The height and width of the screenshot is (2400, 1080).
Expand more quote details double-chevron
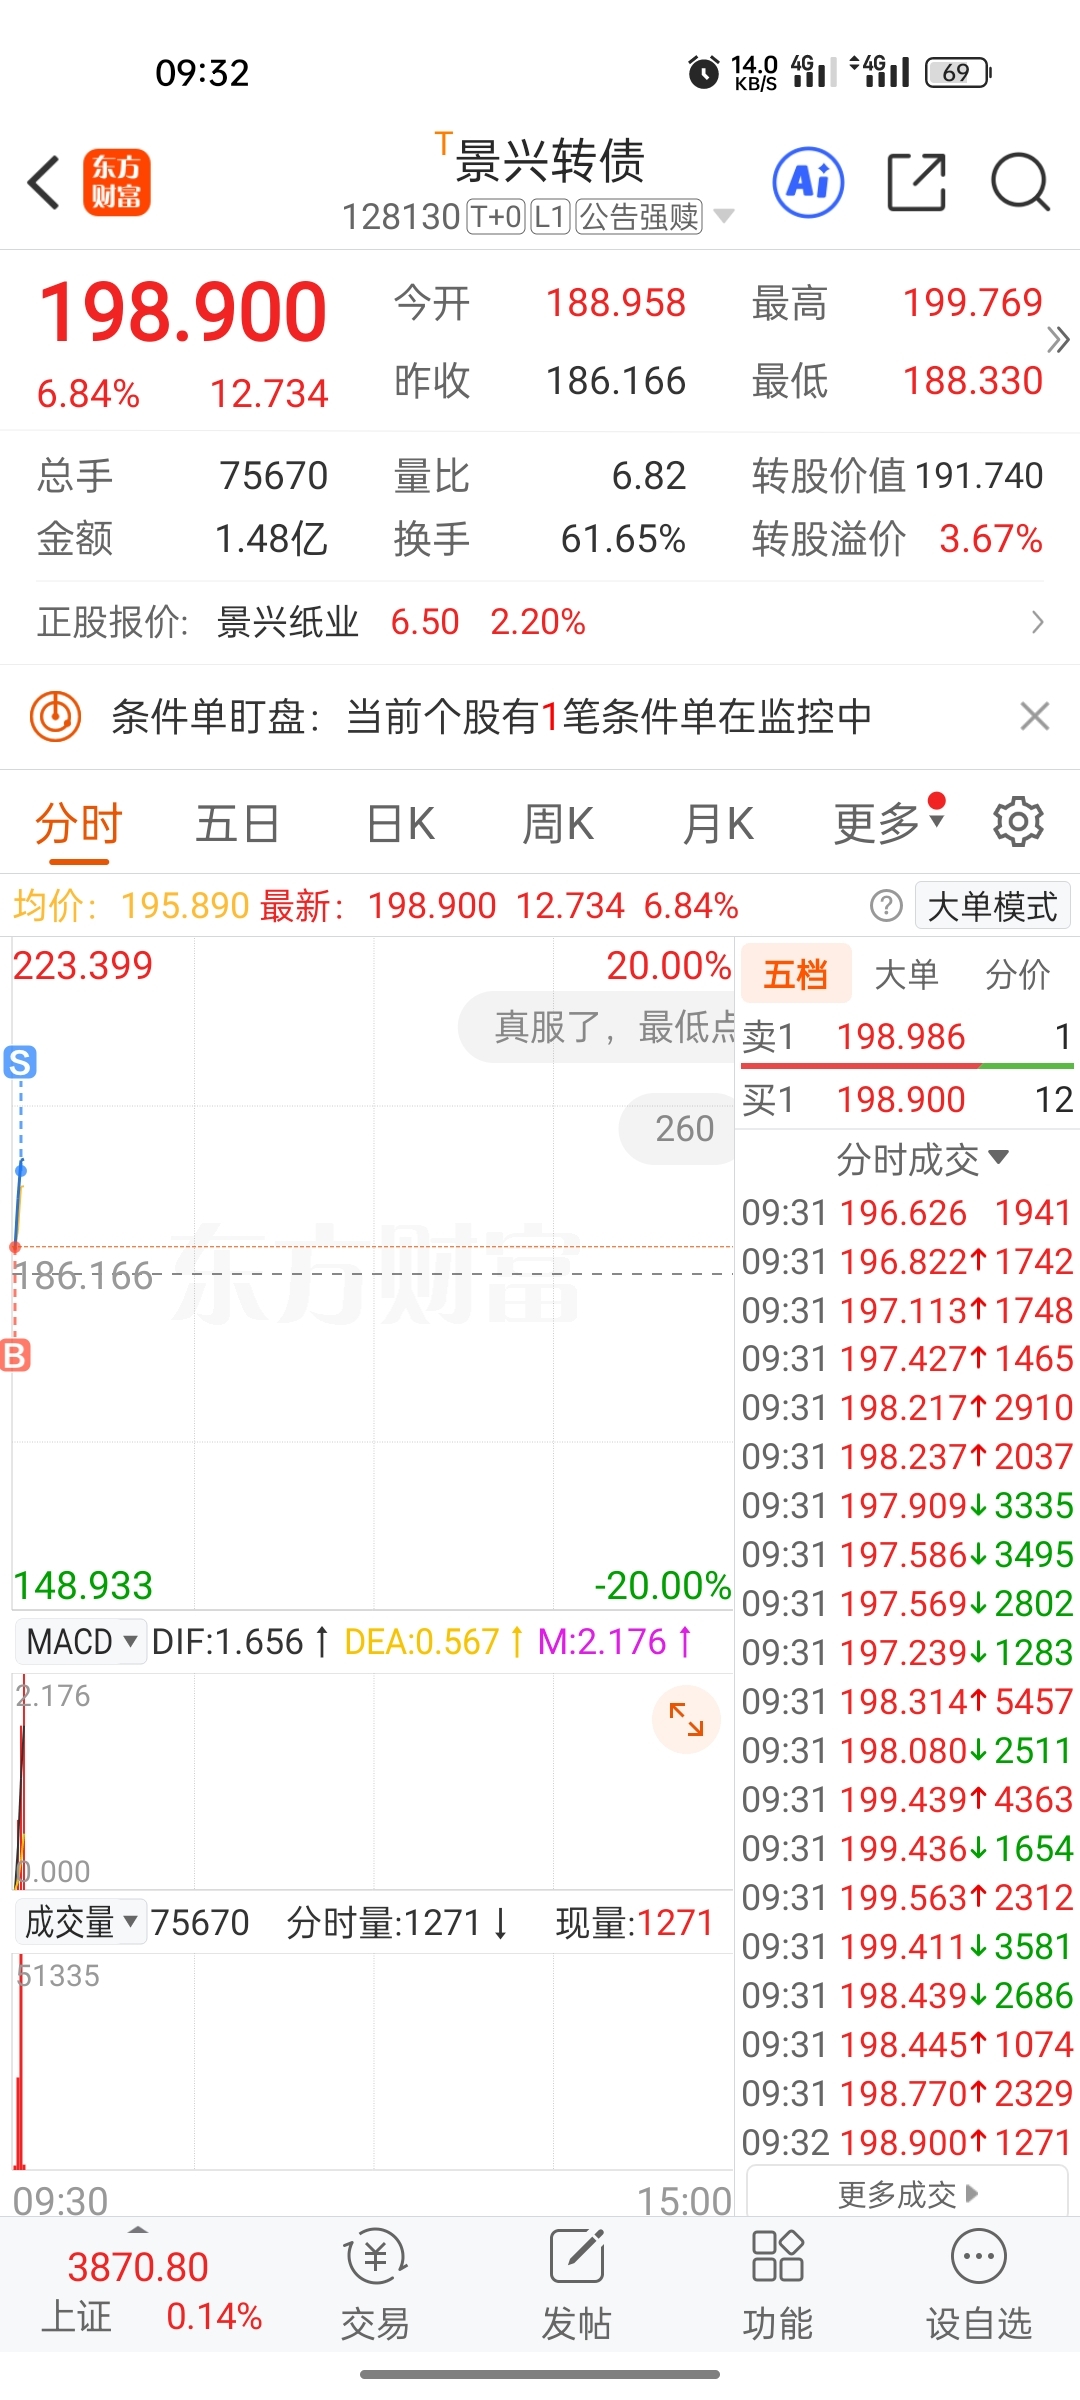click(1058, 340)
